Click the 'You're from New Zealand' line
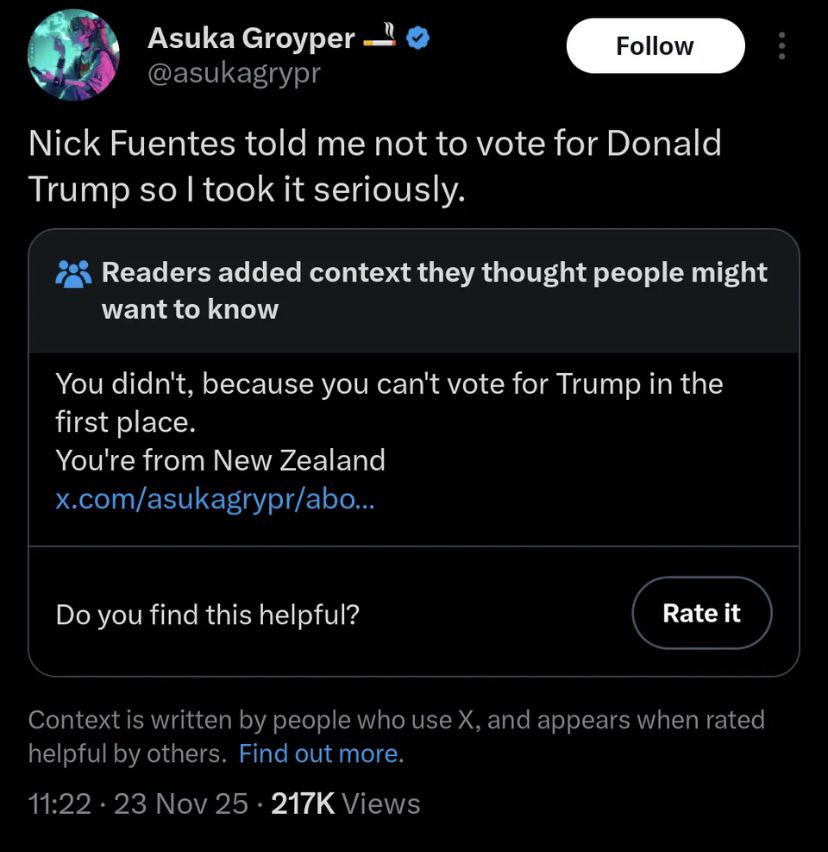Viewport: 828px width, 852px height. pos(220,460)
